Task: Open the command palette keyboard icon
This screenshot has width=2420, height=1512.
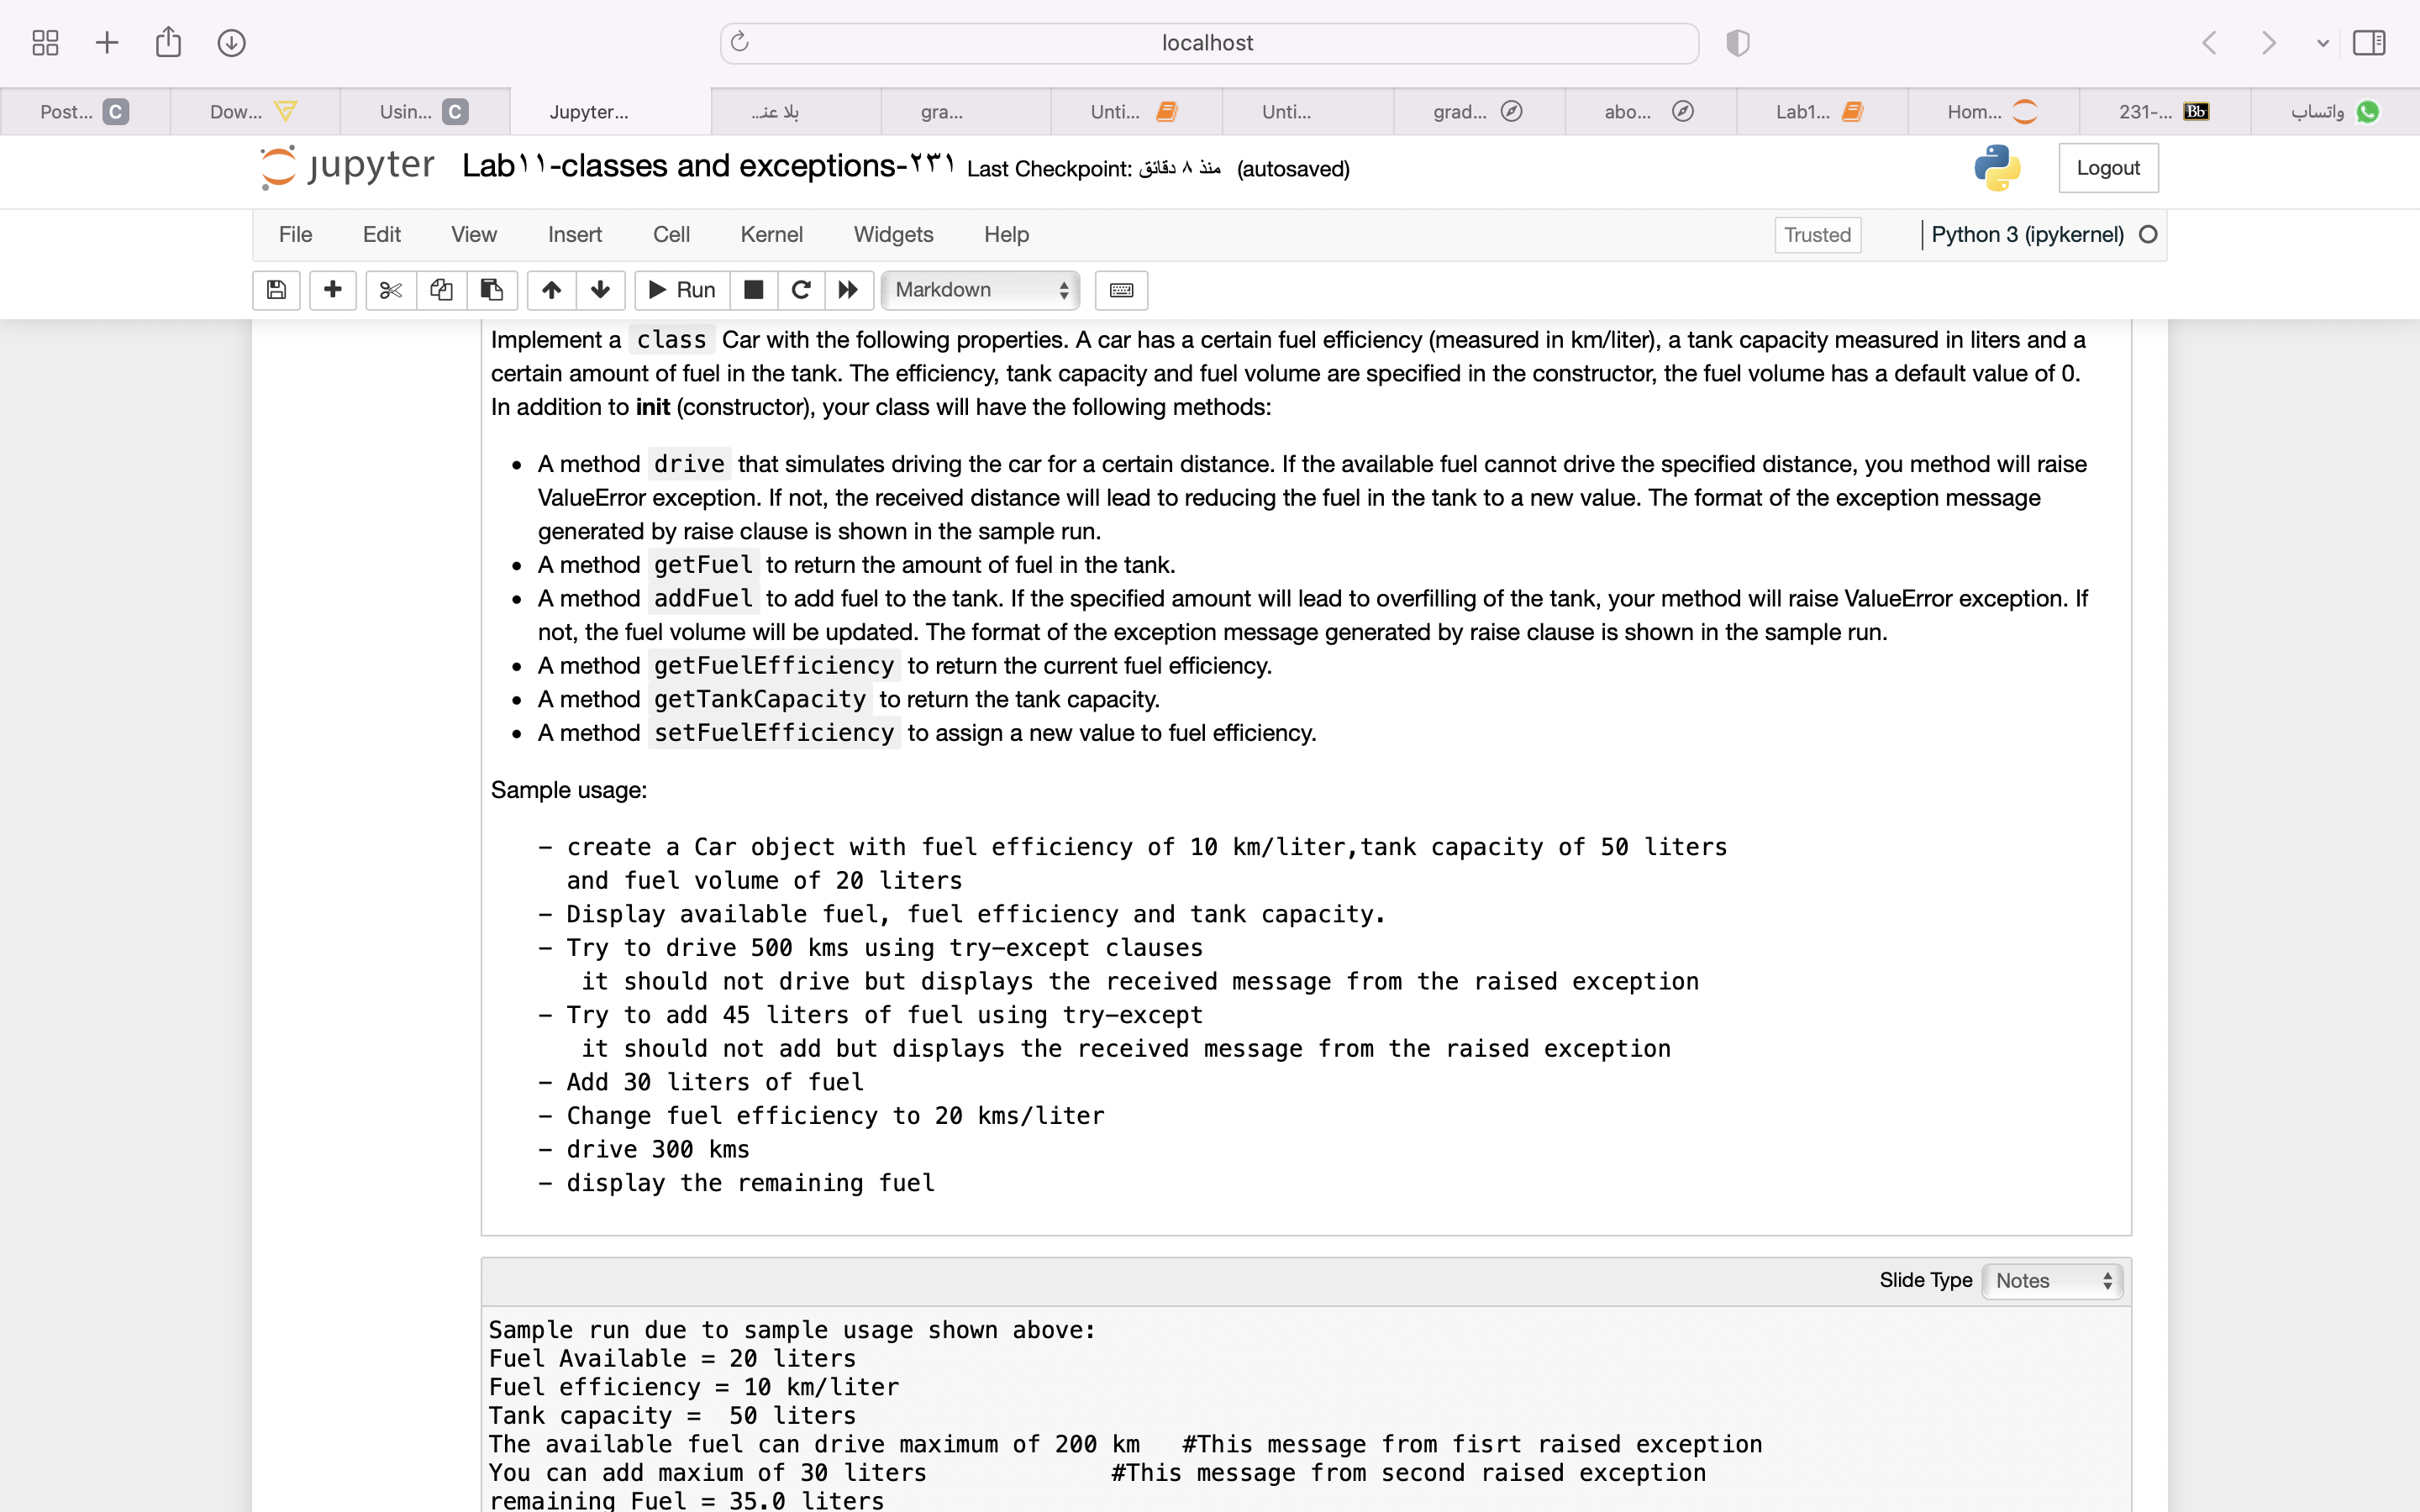Action: tap(1121, 290)
